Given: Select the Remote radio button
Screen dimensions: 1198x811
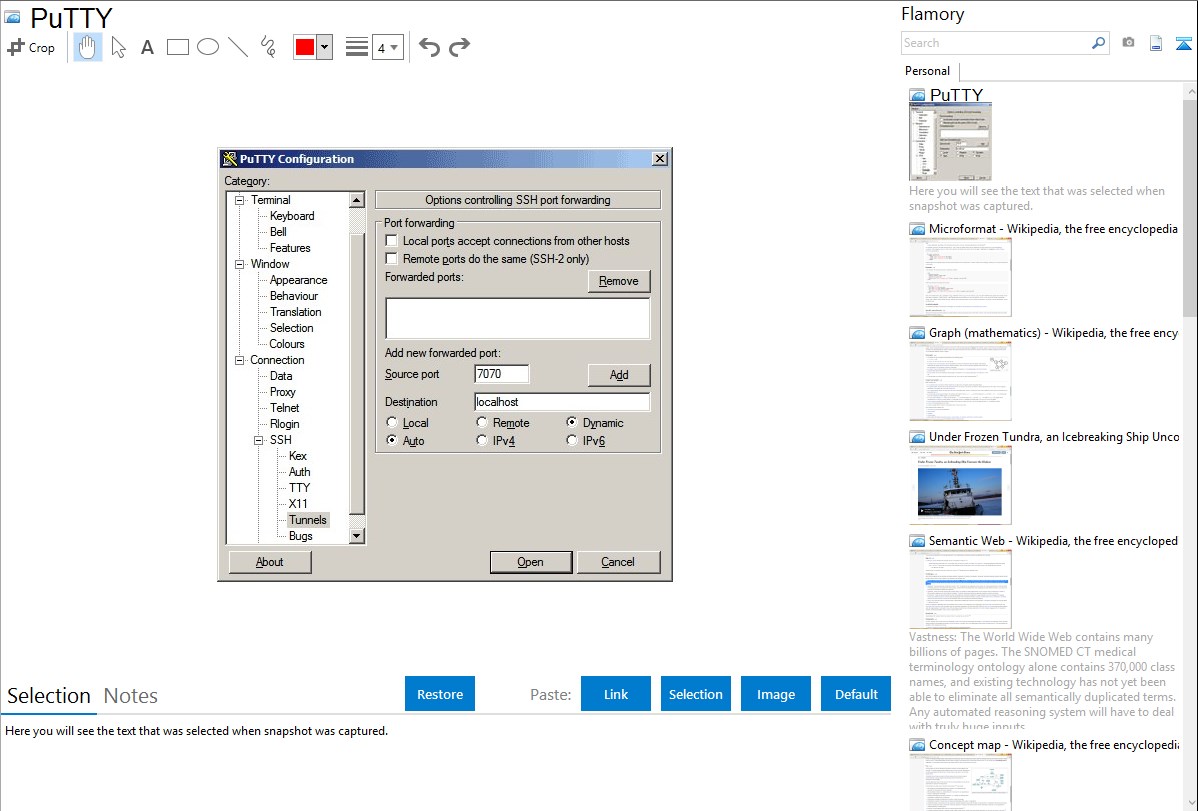Looking at the screenshot, I should pos(482,423).
